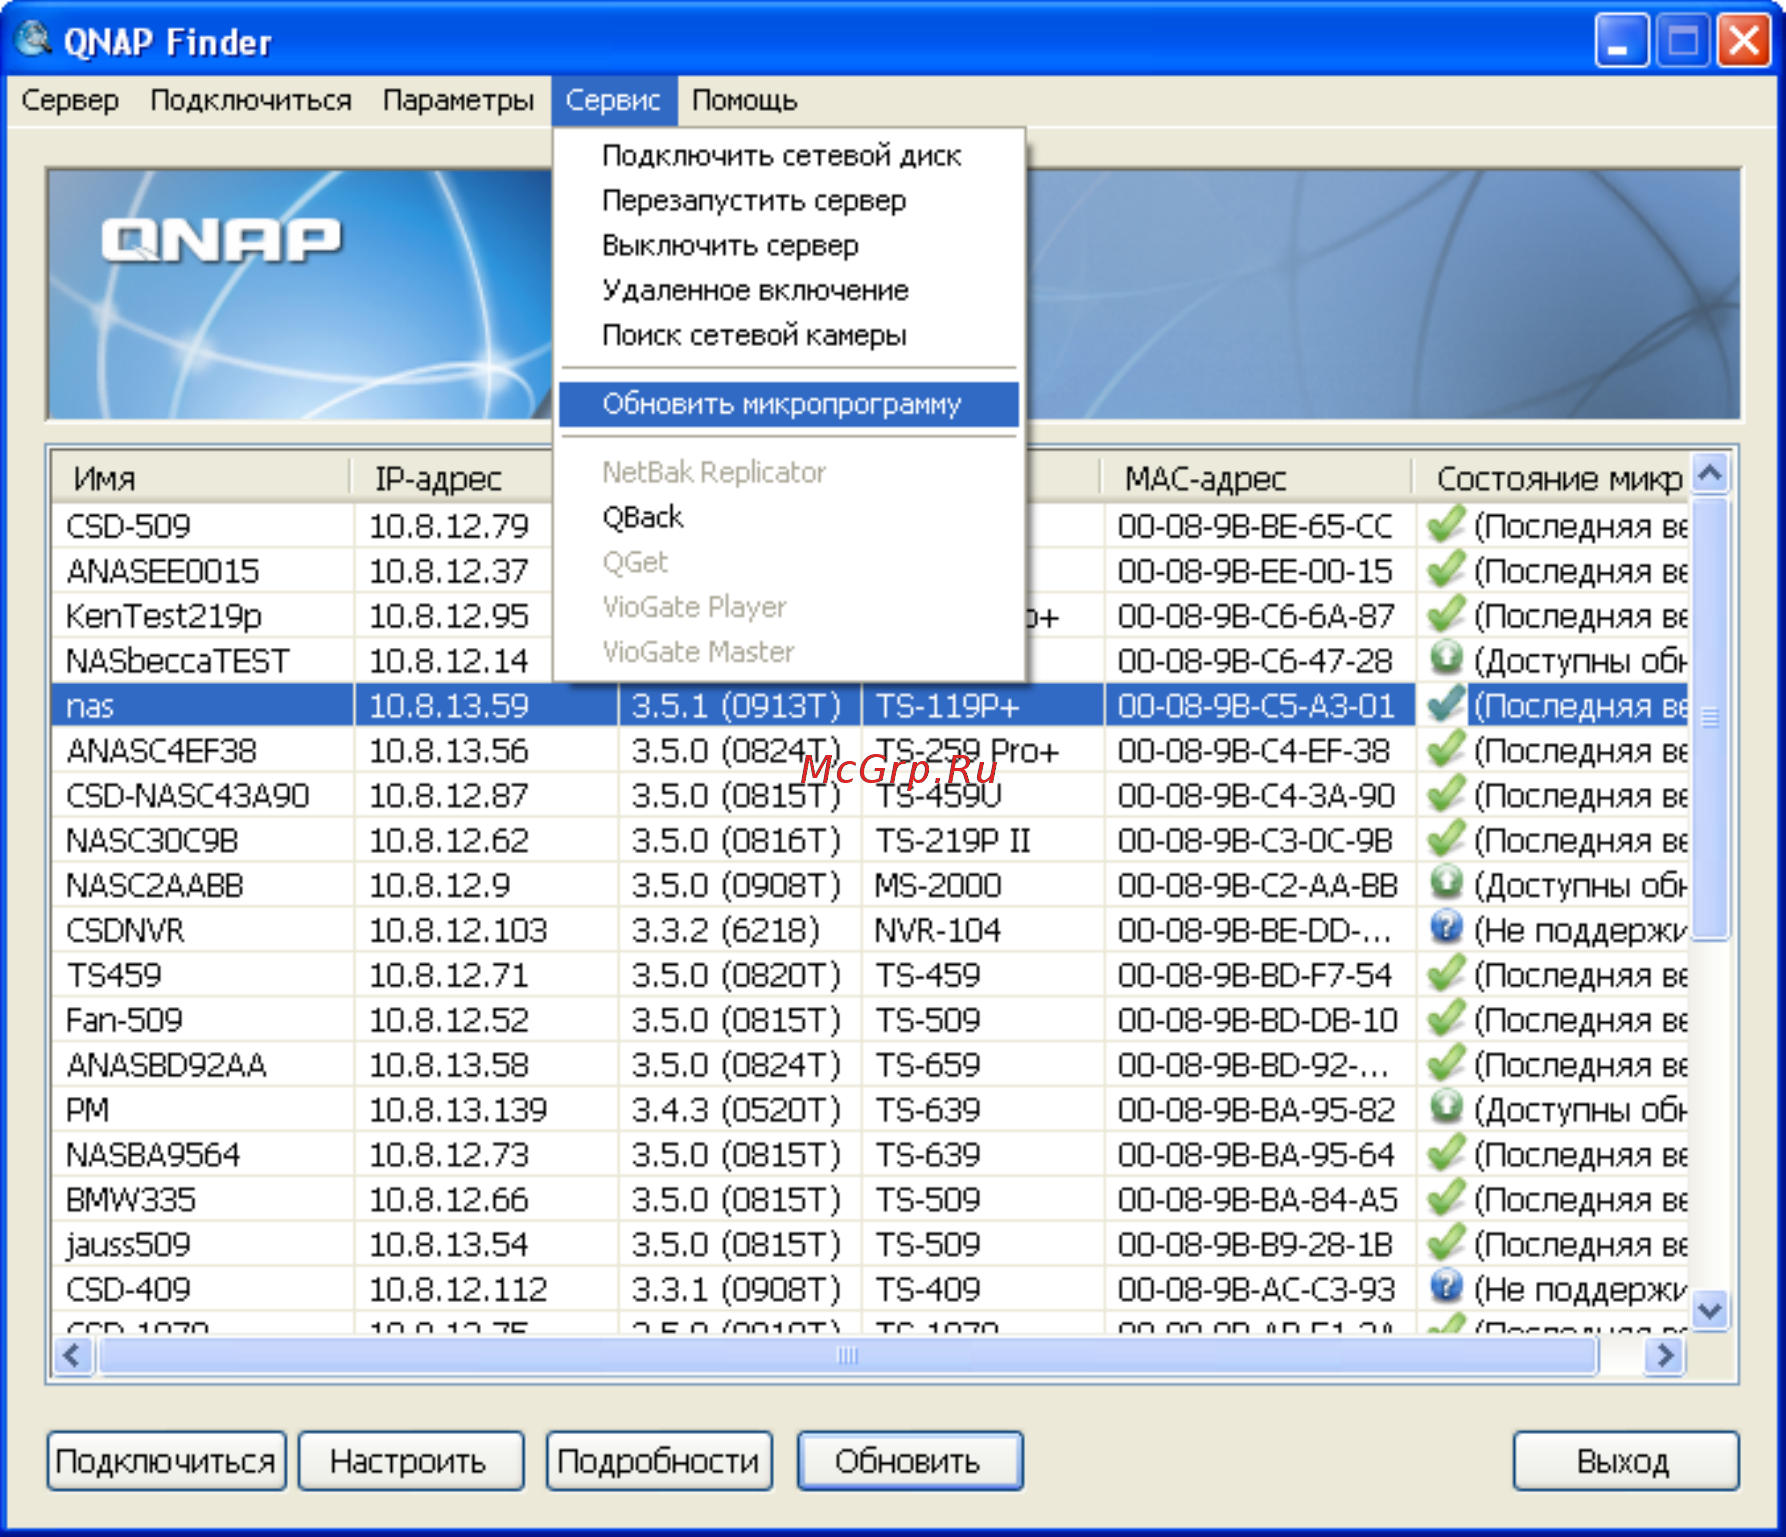Click the vertical scrollbar up arrow
The height and width of the screenshot is (1537, 1786).
point(1710,473)
